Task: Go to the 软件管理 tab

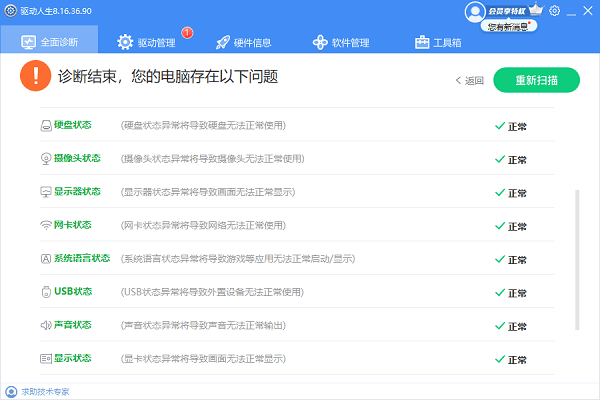Action: pos(341,42)
